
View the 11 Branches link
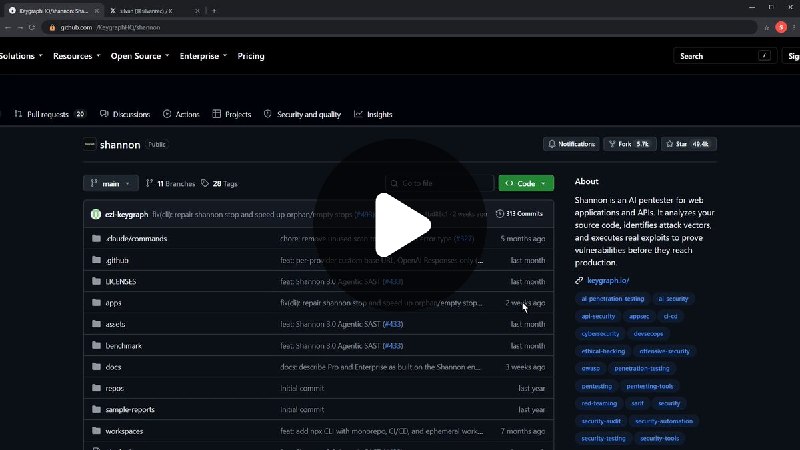[170, 184]
